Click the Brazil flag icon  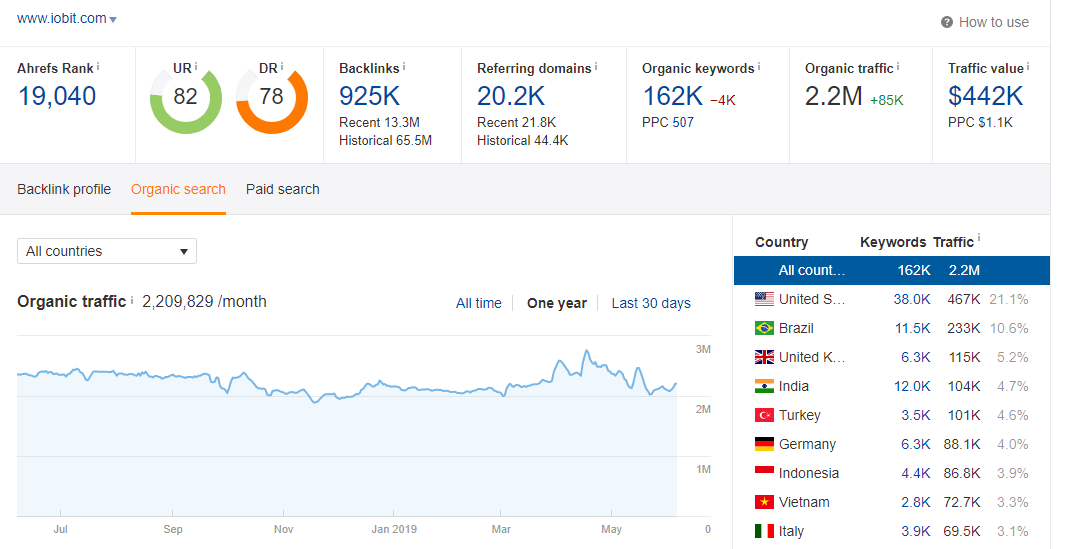pos(764,328)
